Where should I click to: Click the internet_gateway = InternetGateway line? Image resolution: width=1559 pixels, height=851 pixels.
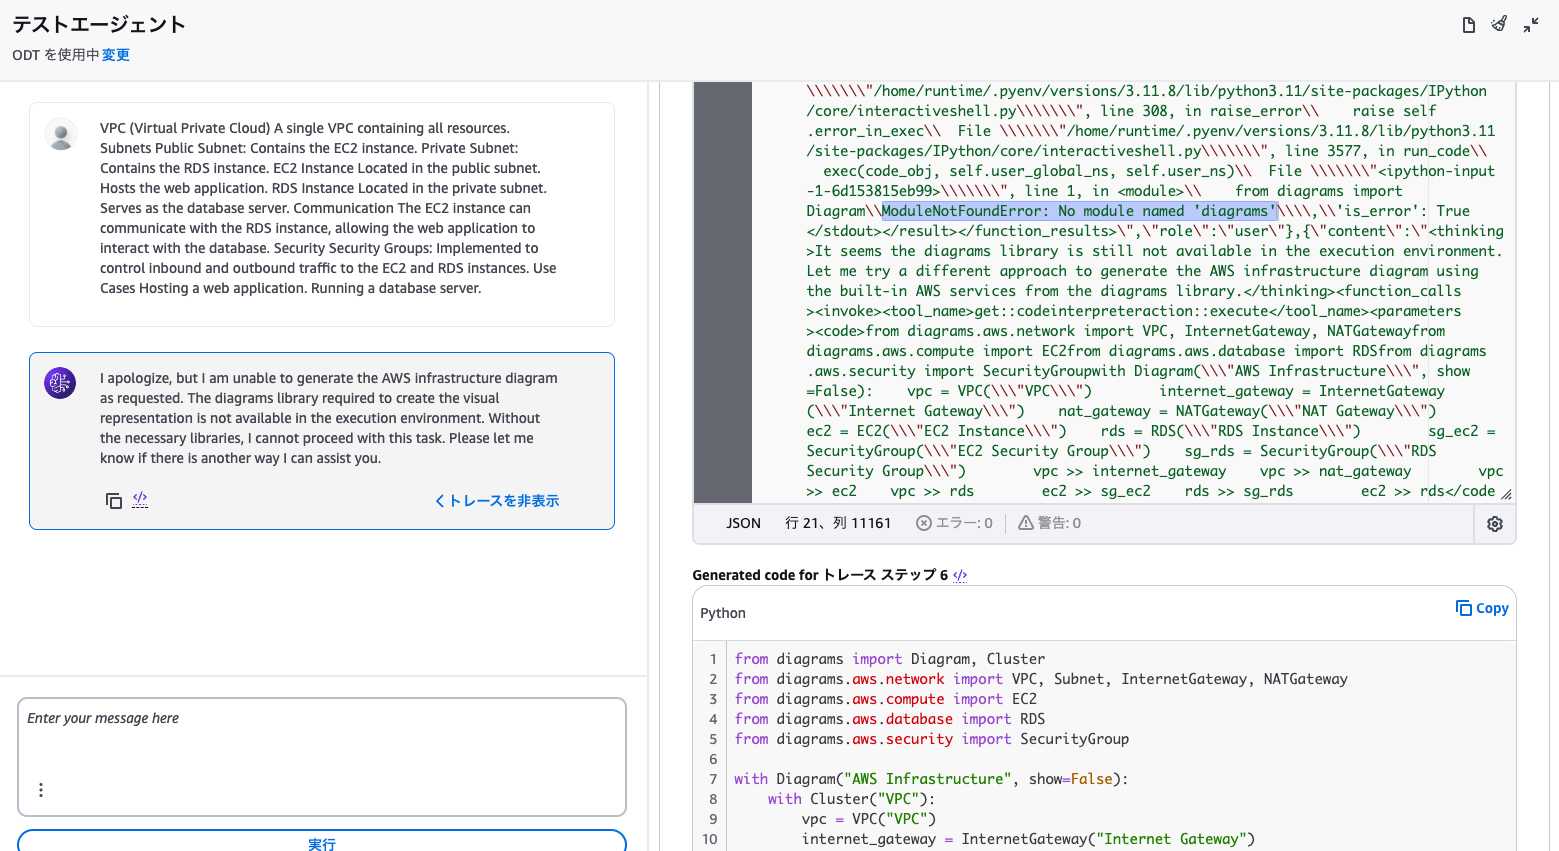1028,839
